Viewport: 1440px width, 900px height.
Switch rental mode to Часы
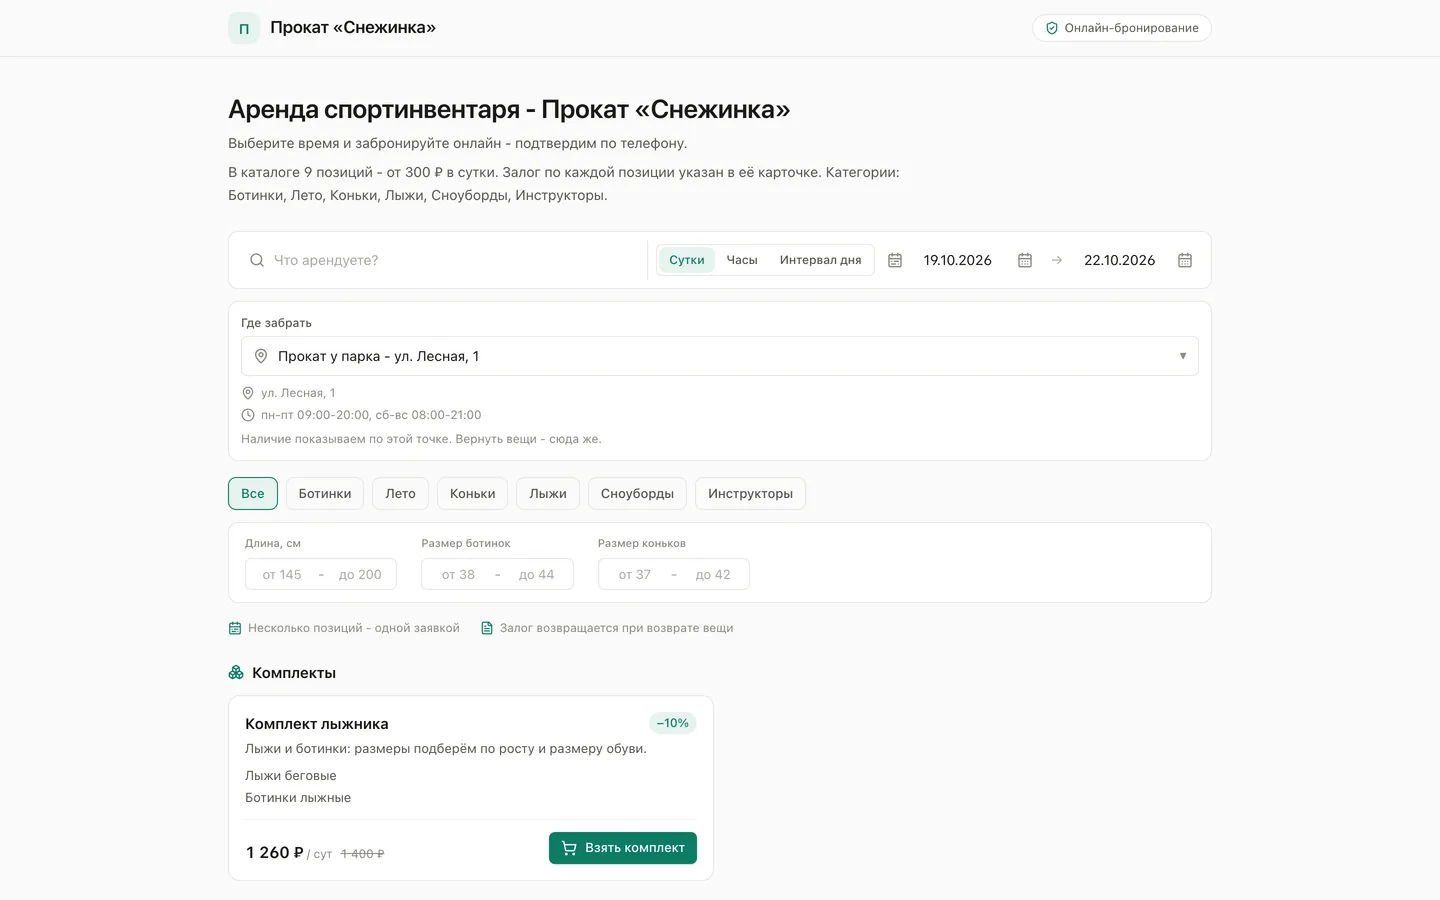(742, 260)
